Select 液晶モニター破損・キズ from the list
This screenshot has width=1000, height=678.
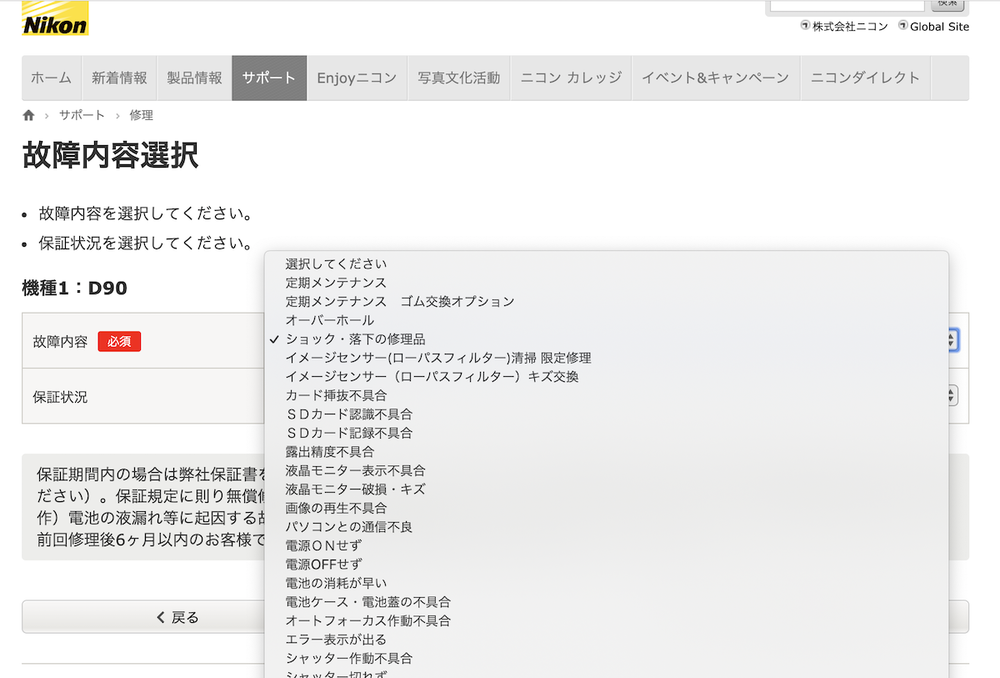(x=348, y=489)
